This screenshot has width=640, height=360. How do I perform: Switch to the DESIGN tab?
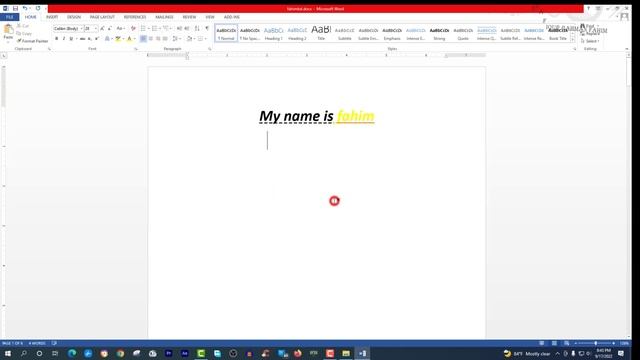click(74, 17)
